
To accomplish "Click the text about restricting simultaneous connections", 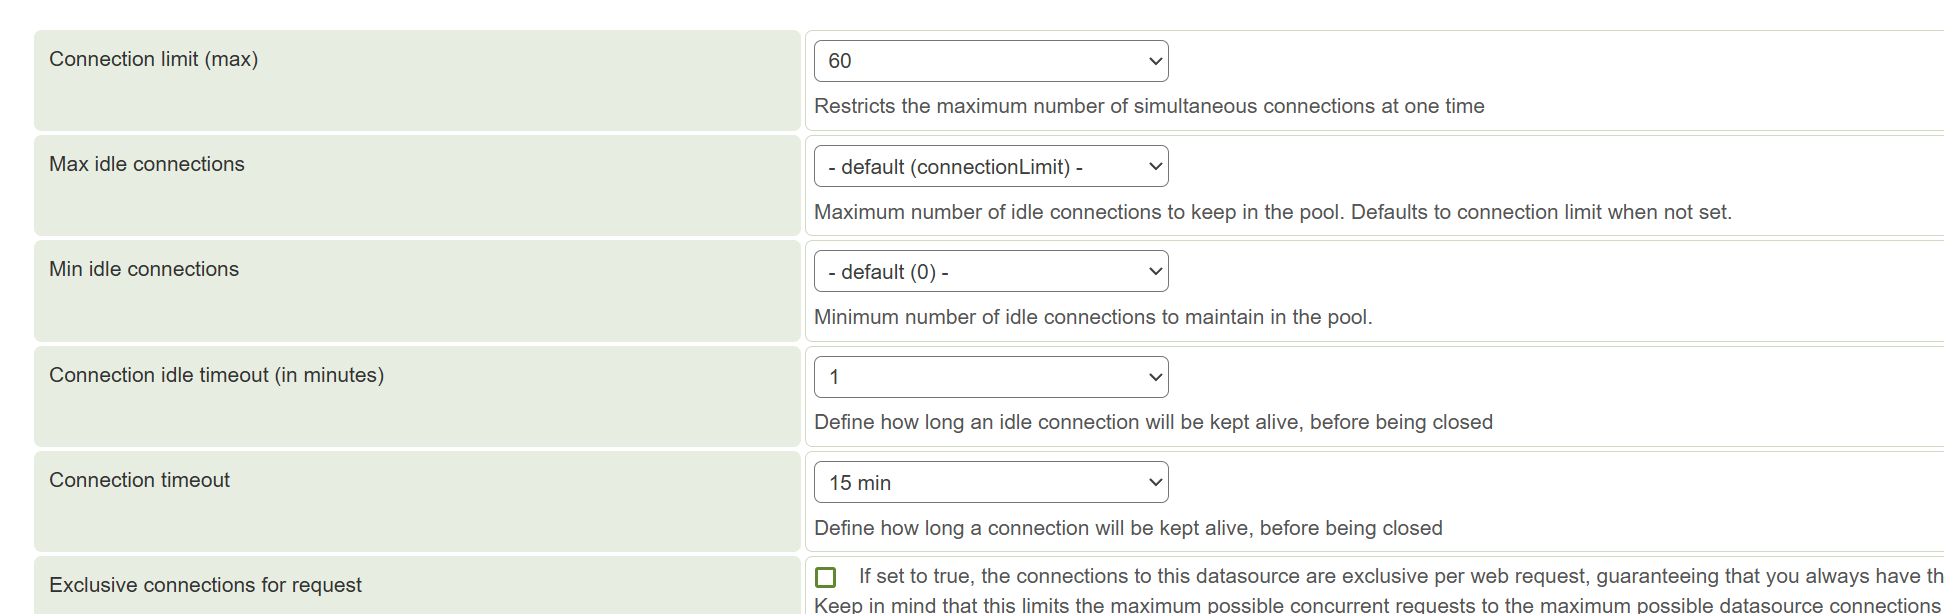I will click(x=1149, y=106).
